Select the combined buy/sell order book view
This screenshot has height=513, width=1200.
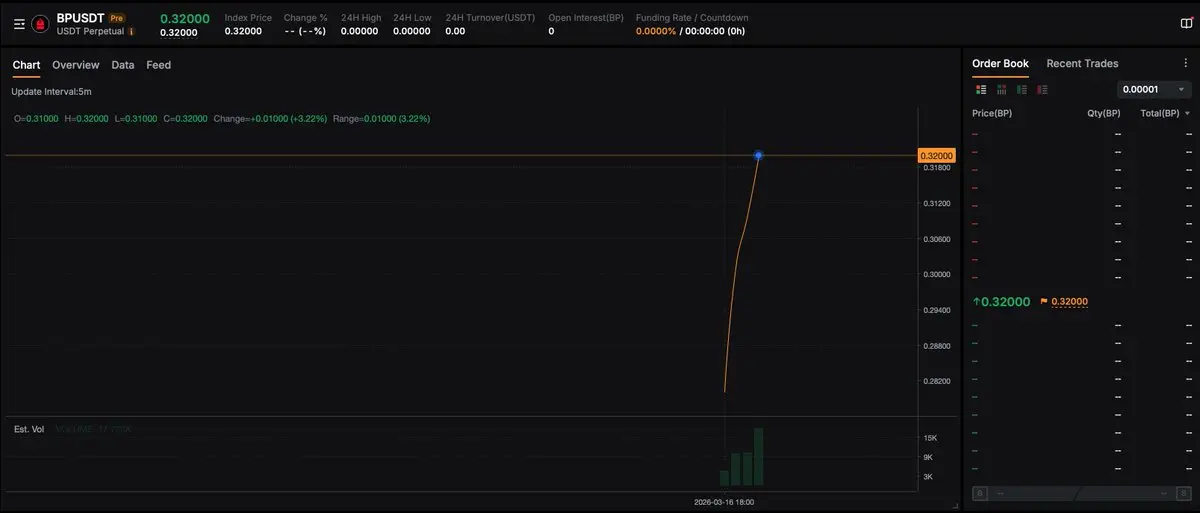pos(981,89)
